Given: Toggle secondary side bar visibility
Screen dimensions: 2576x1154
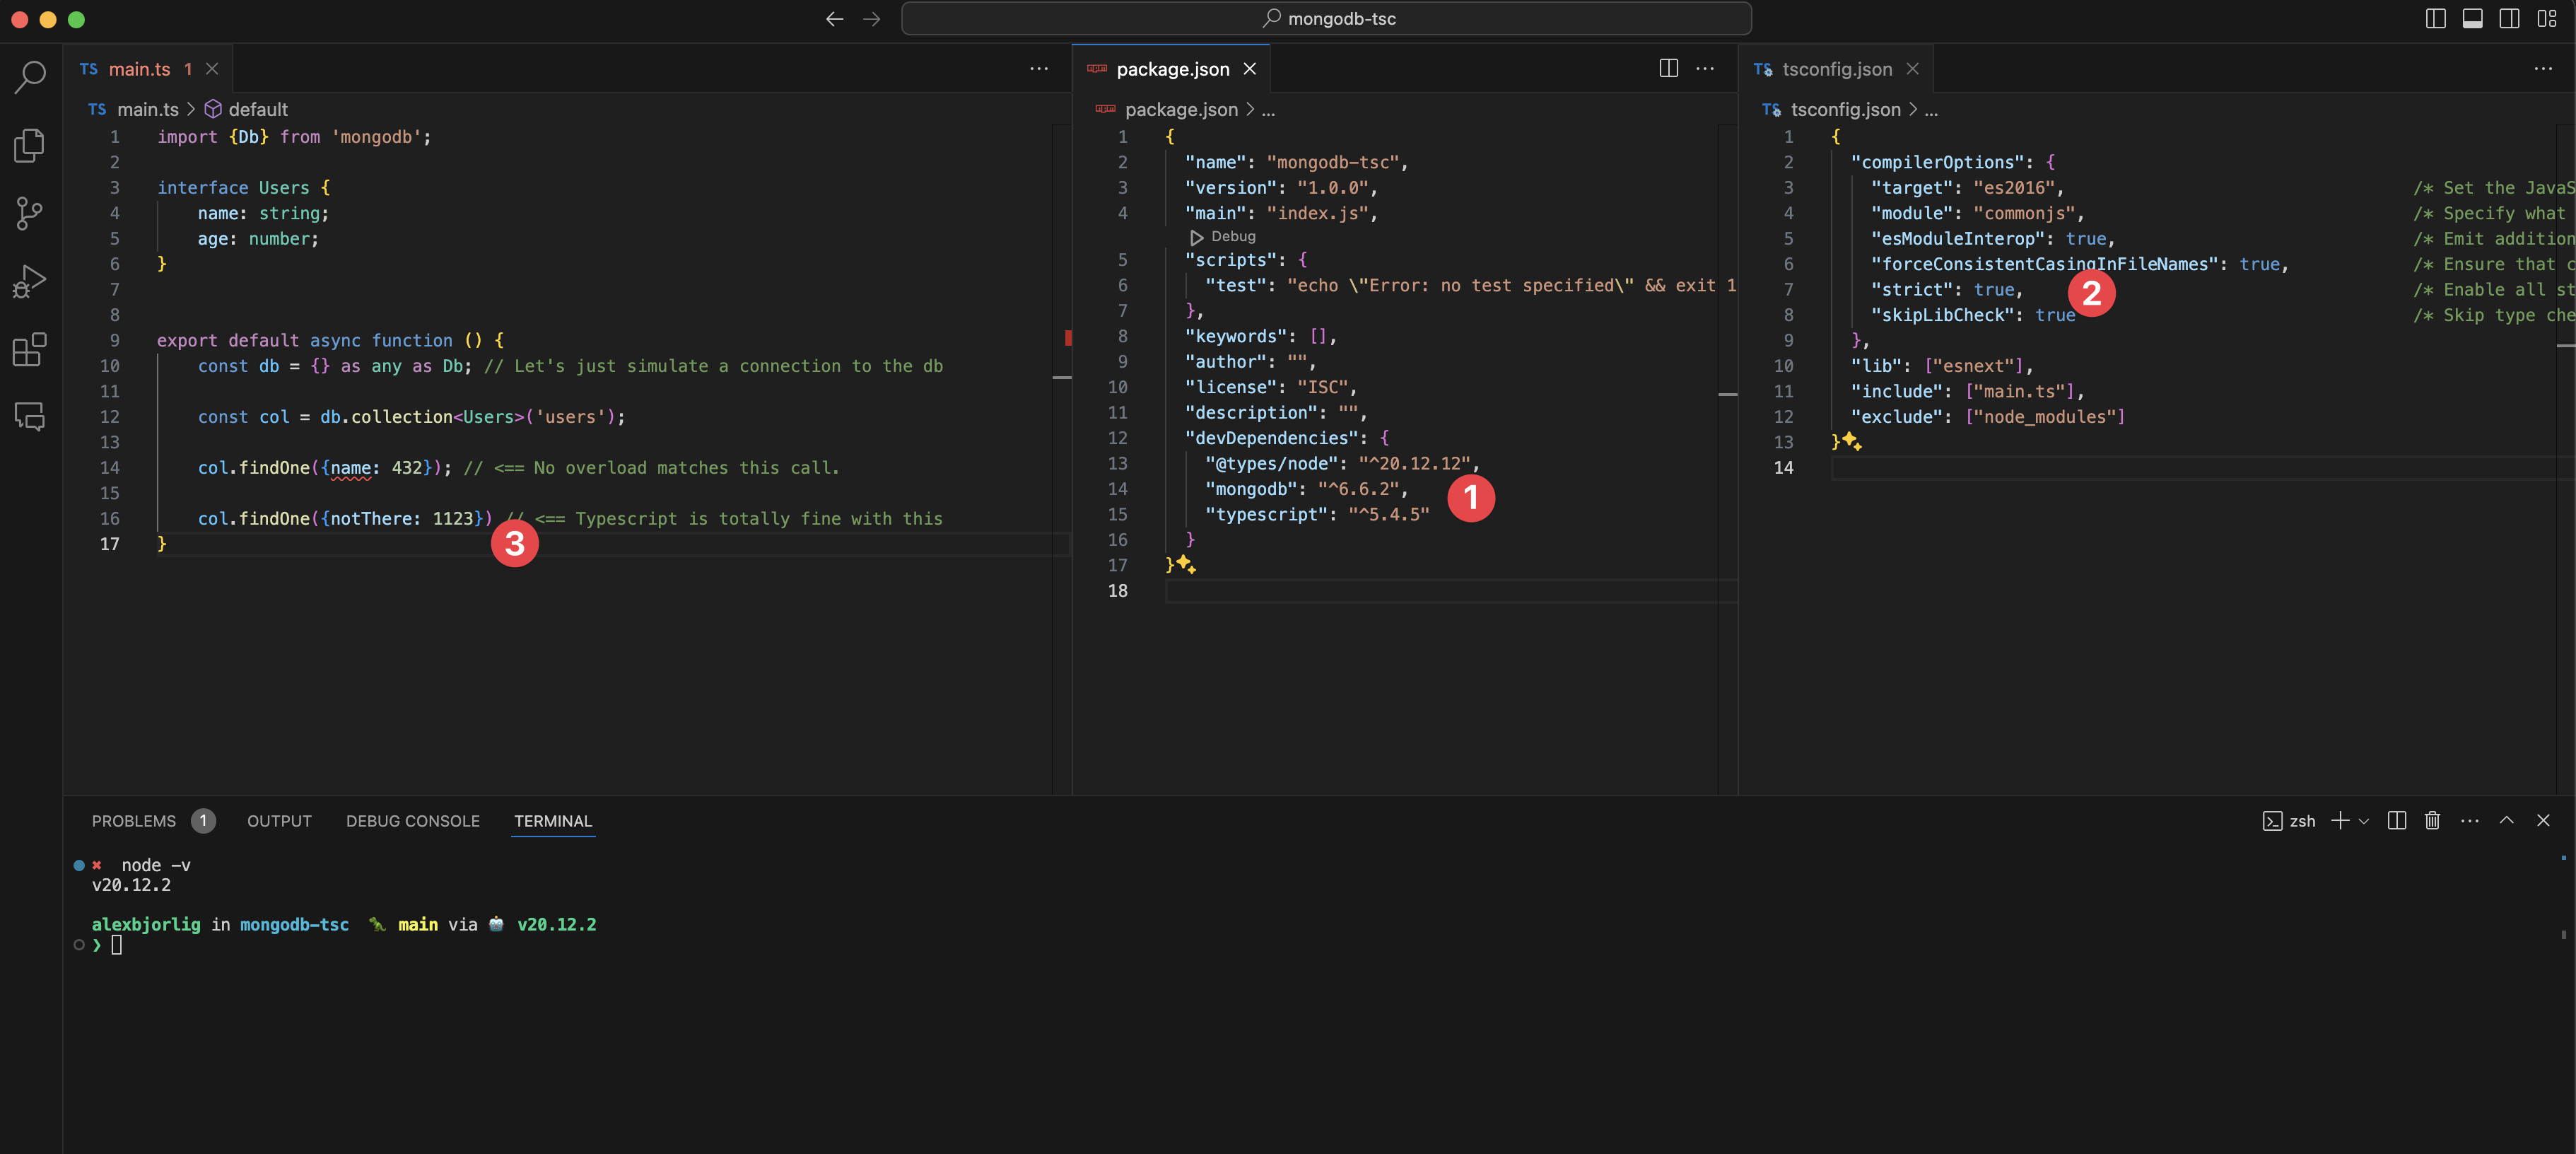Looking at the screenshot, I should [x=2509, y=19].
